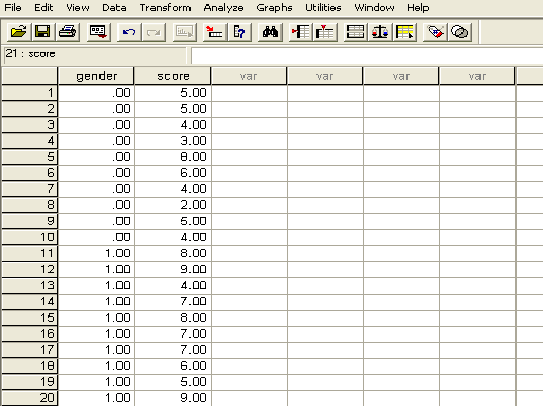Open the Dialog Recall icon
The width and height of the screenshot is (543, 406).
98,32
